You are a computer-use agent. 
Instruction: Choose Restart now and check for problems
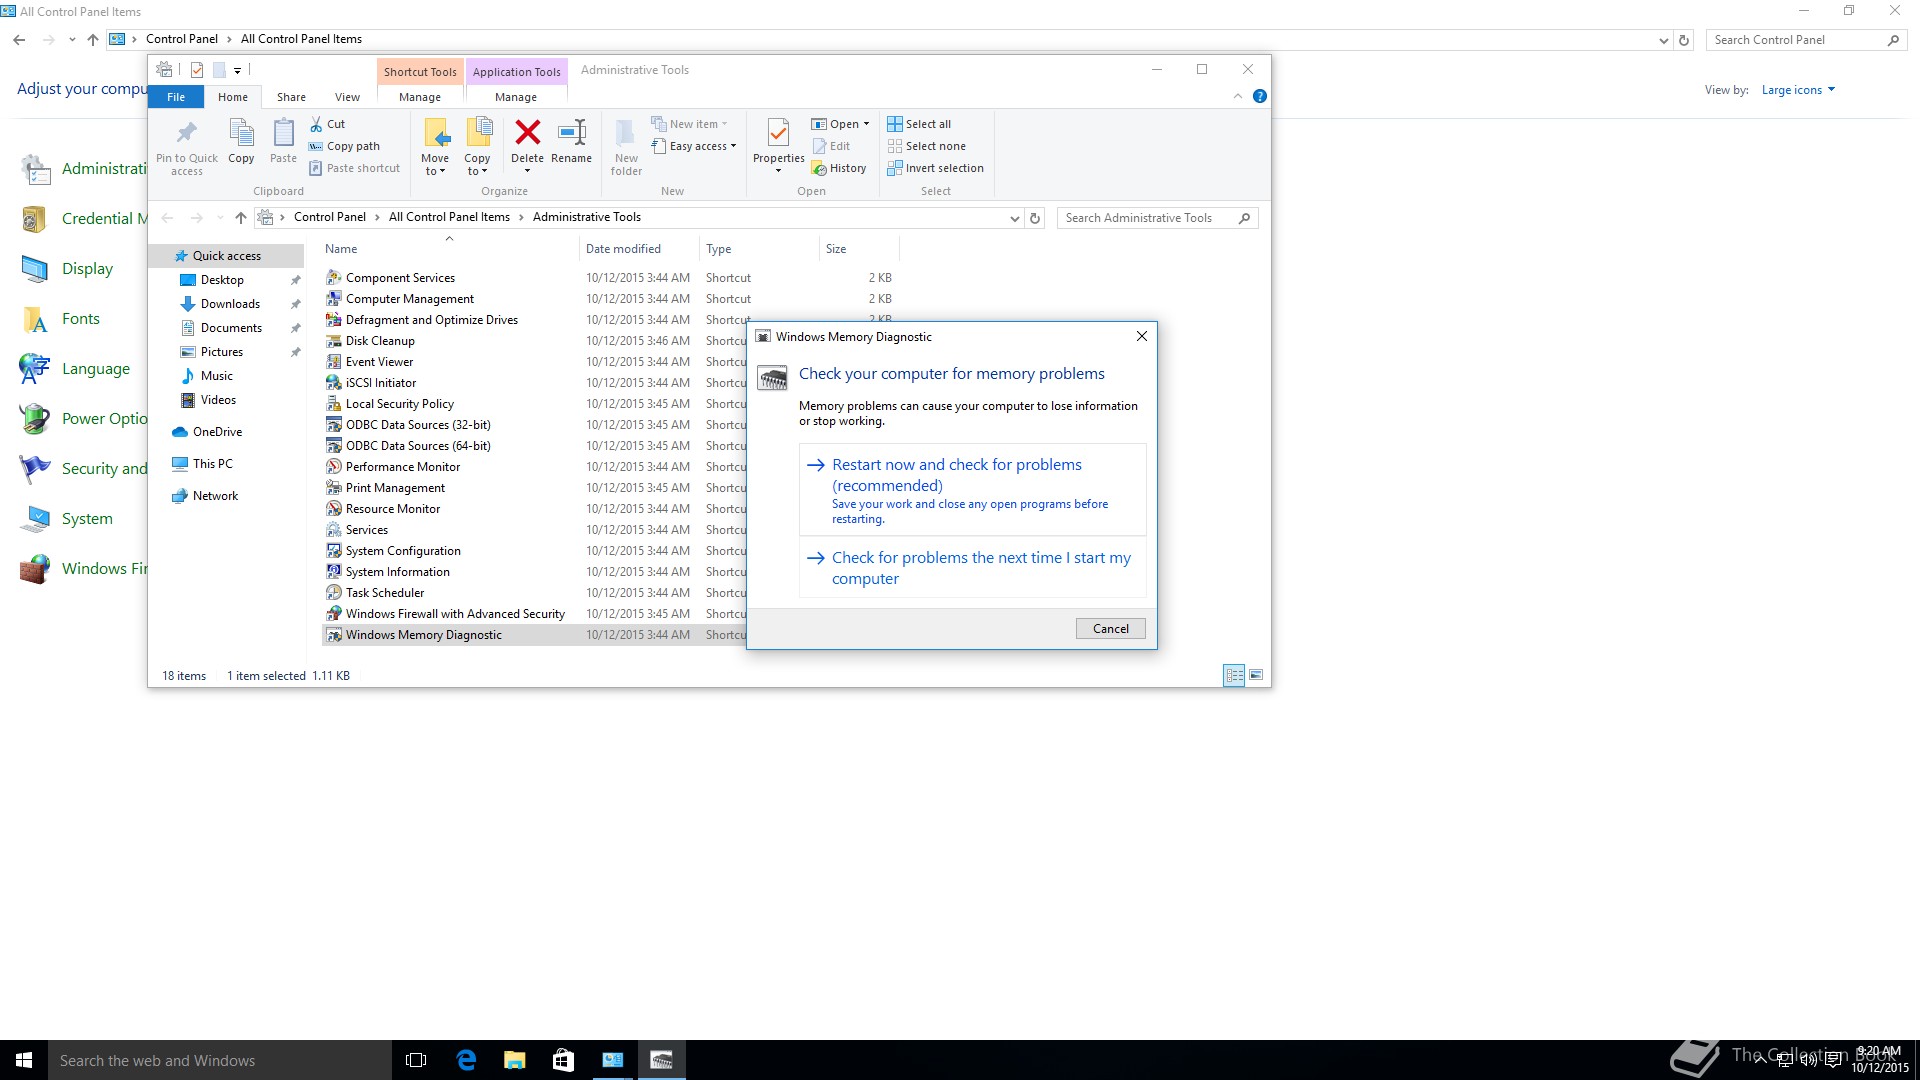(973, 490)
